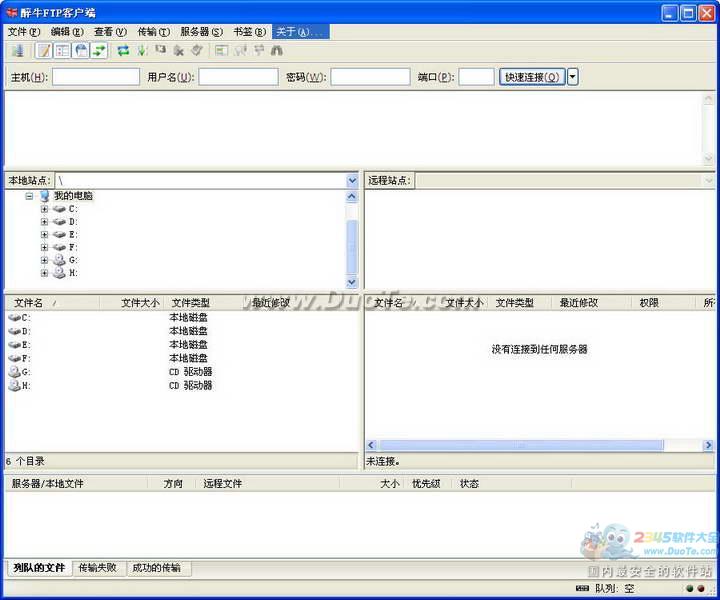The height and width of the screenshot is (600, 720).
Task: Toggle directory comparison toolbar icon
Action: point(240,50)
